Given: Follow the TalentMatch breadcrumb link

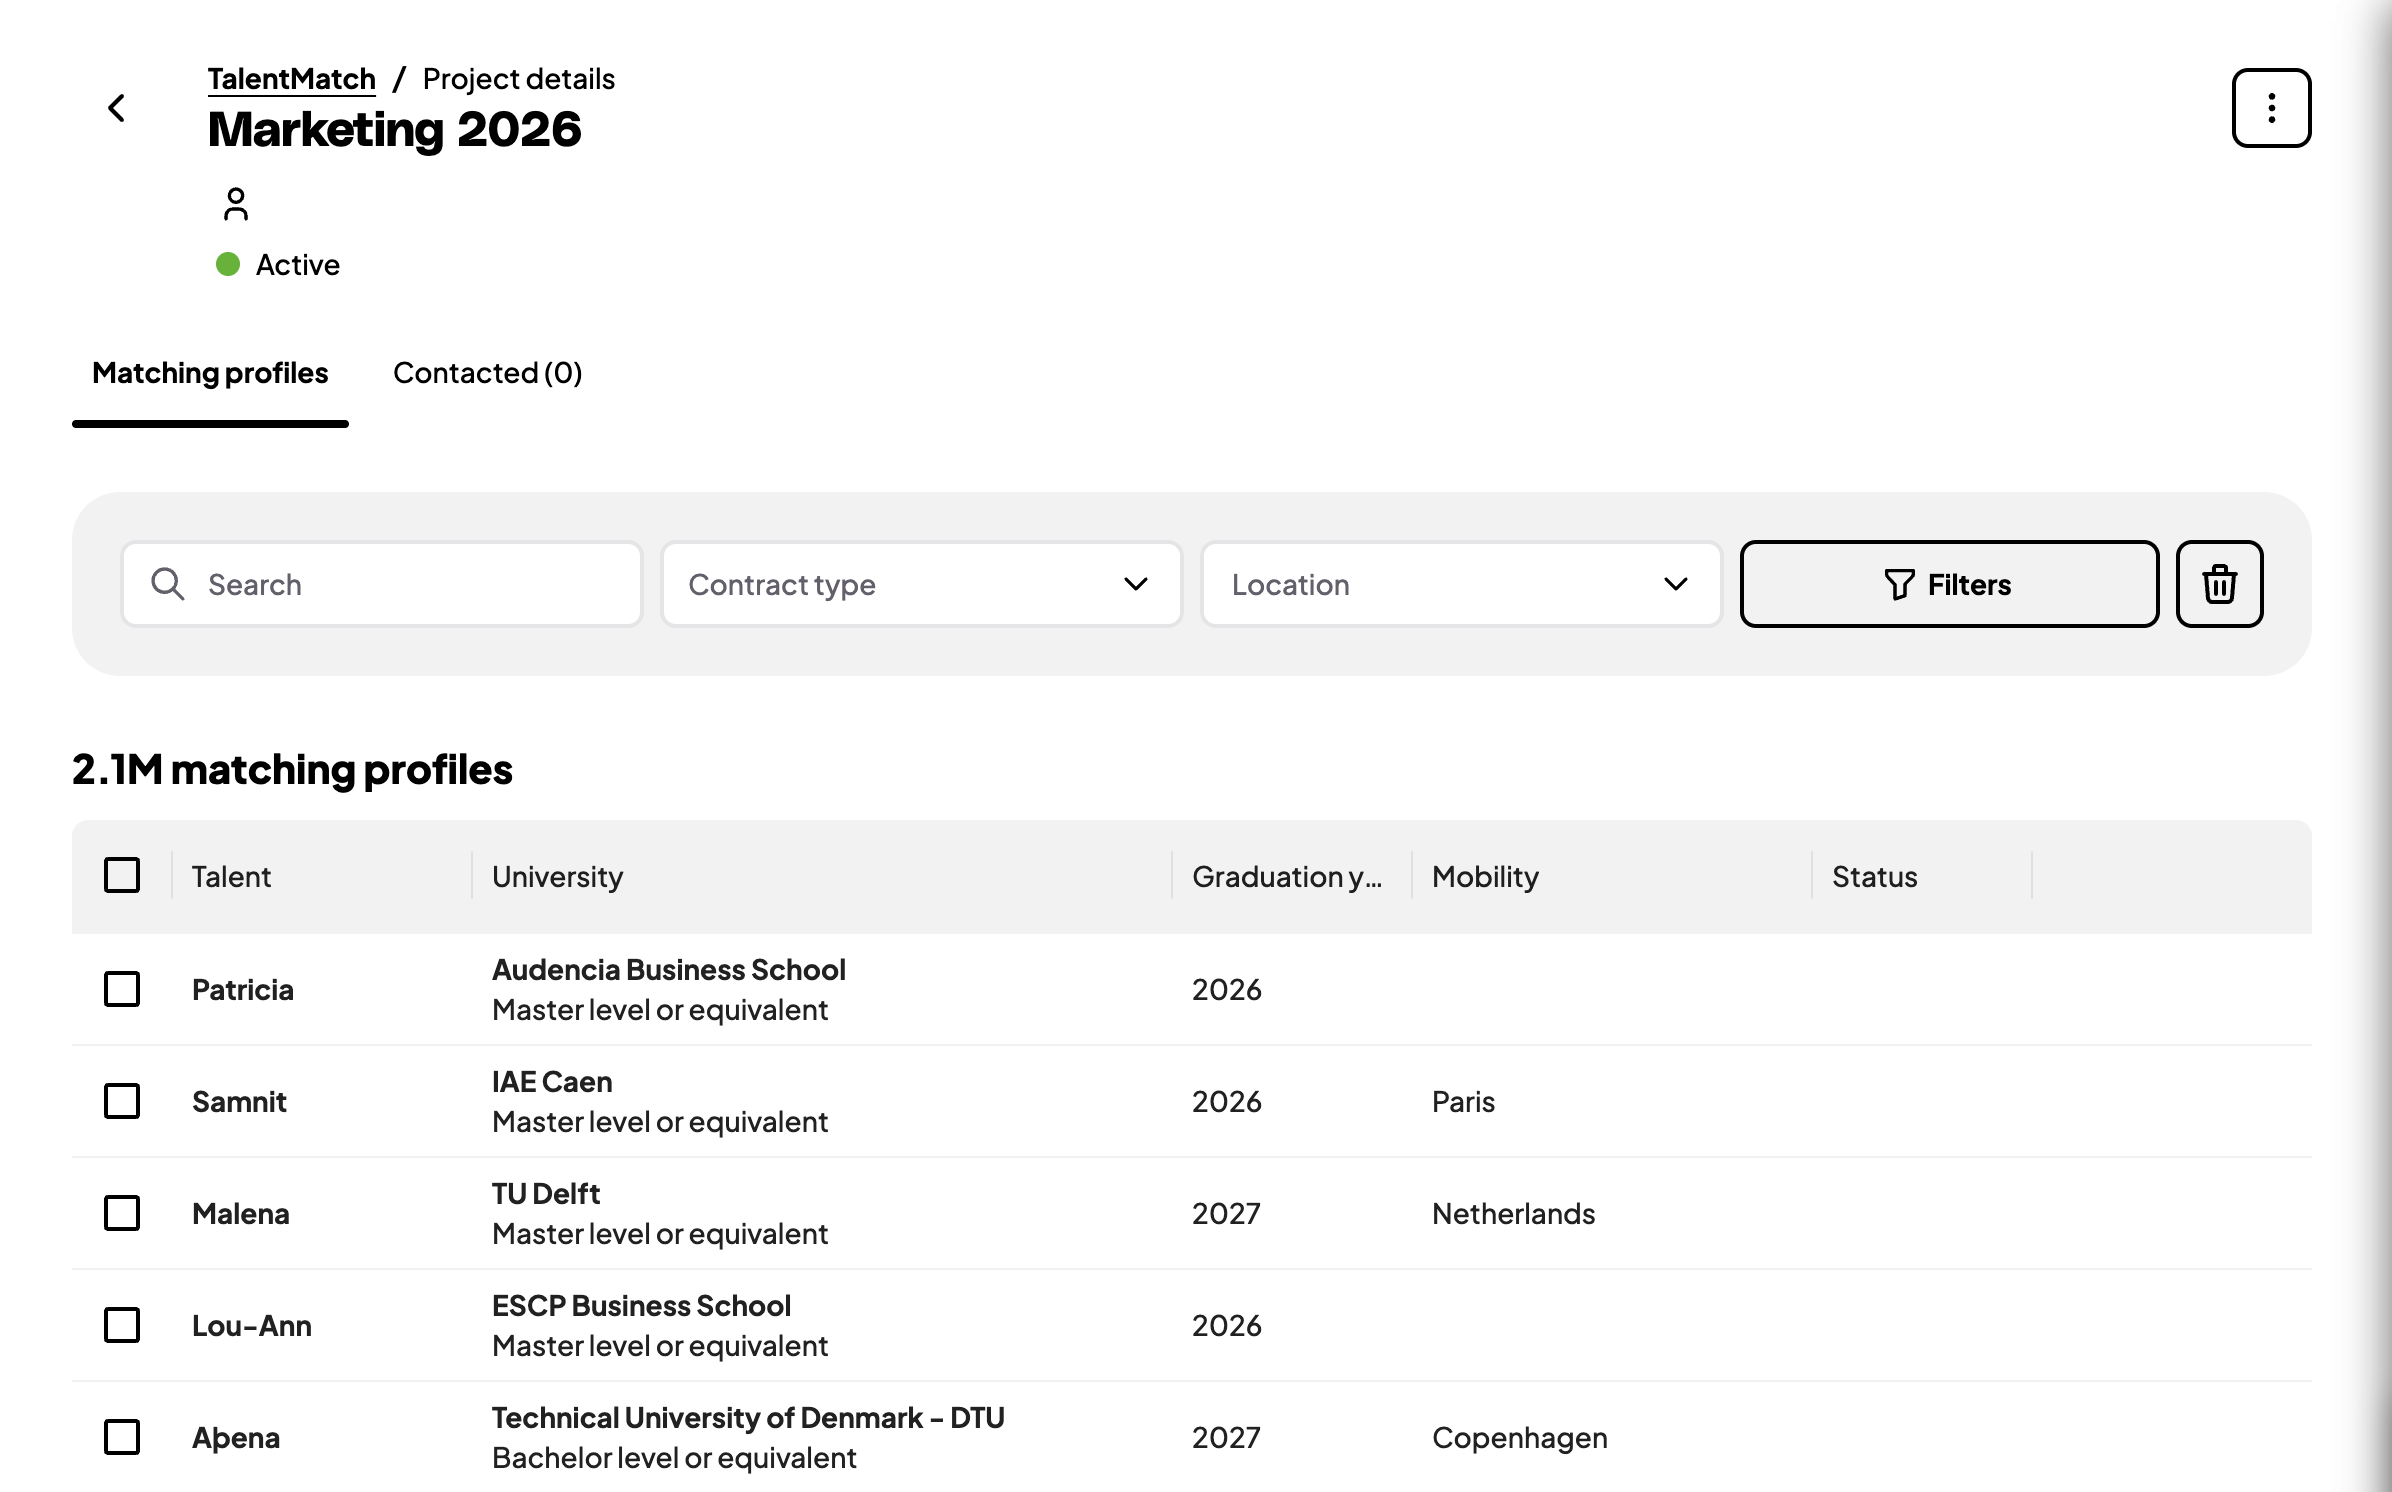Looking at the screenshot, I should (x=291, y=79).
